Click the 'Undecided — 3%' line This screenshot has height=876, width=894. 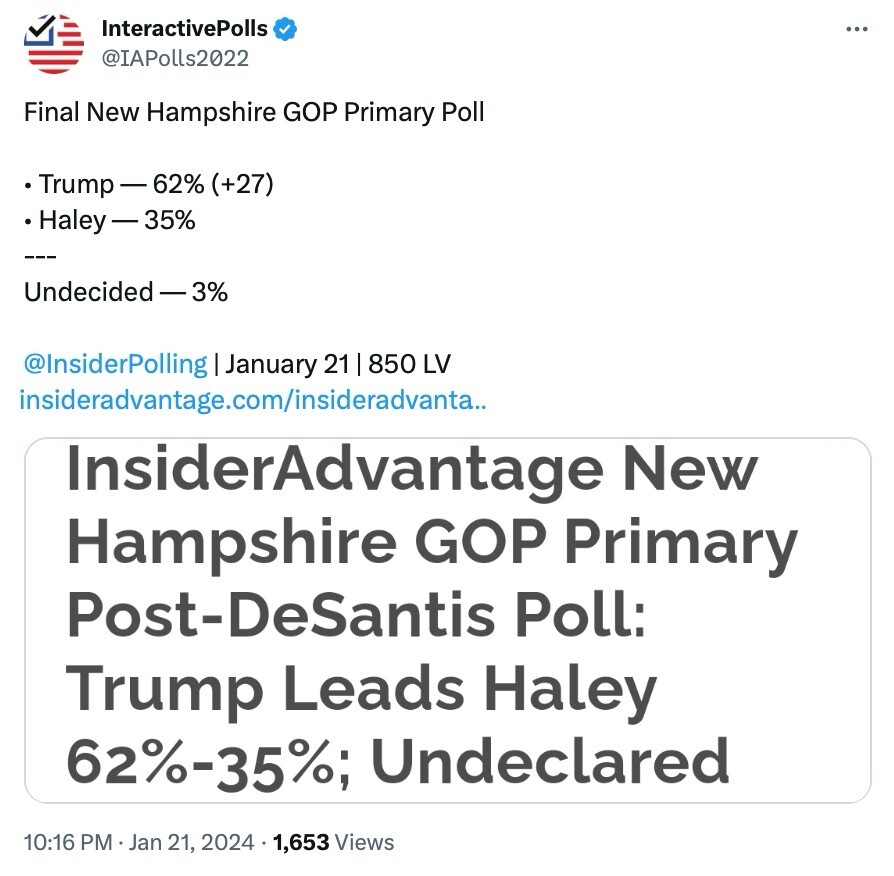tap(126, 292)
